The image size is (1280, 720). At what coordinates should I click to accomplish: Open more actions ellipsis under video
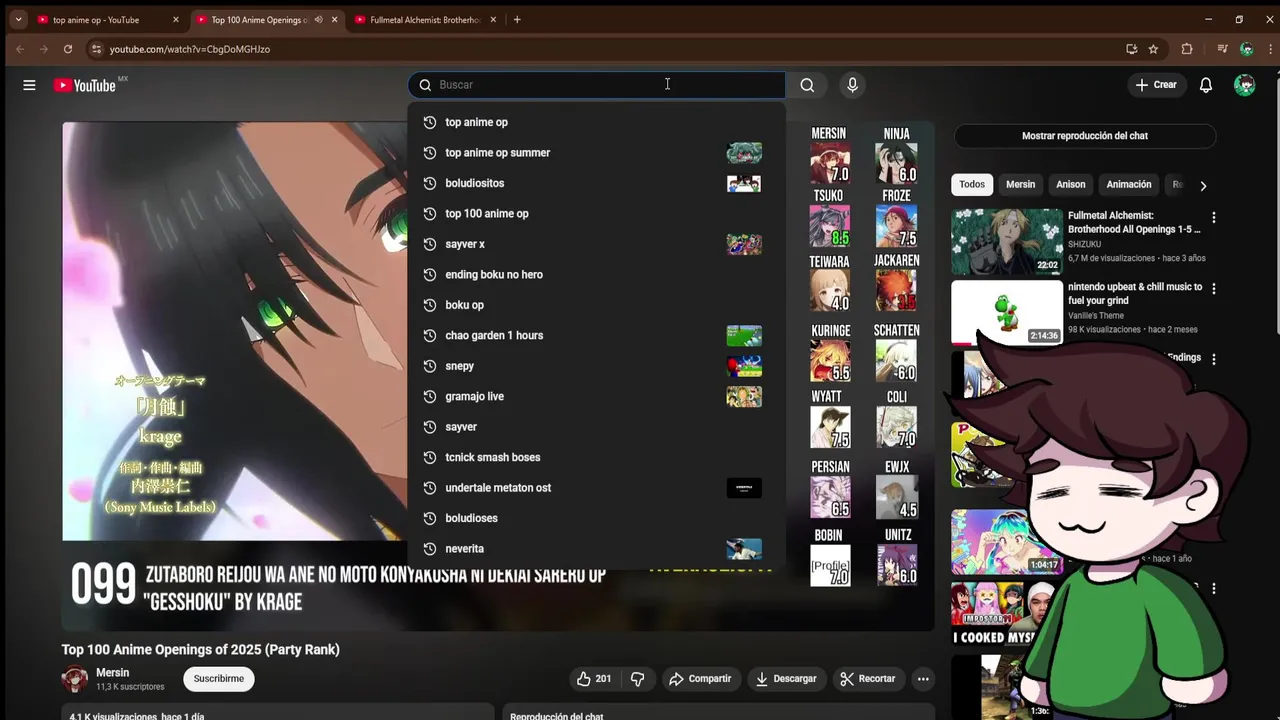coord(923,679)
